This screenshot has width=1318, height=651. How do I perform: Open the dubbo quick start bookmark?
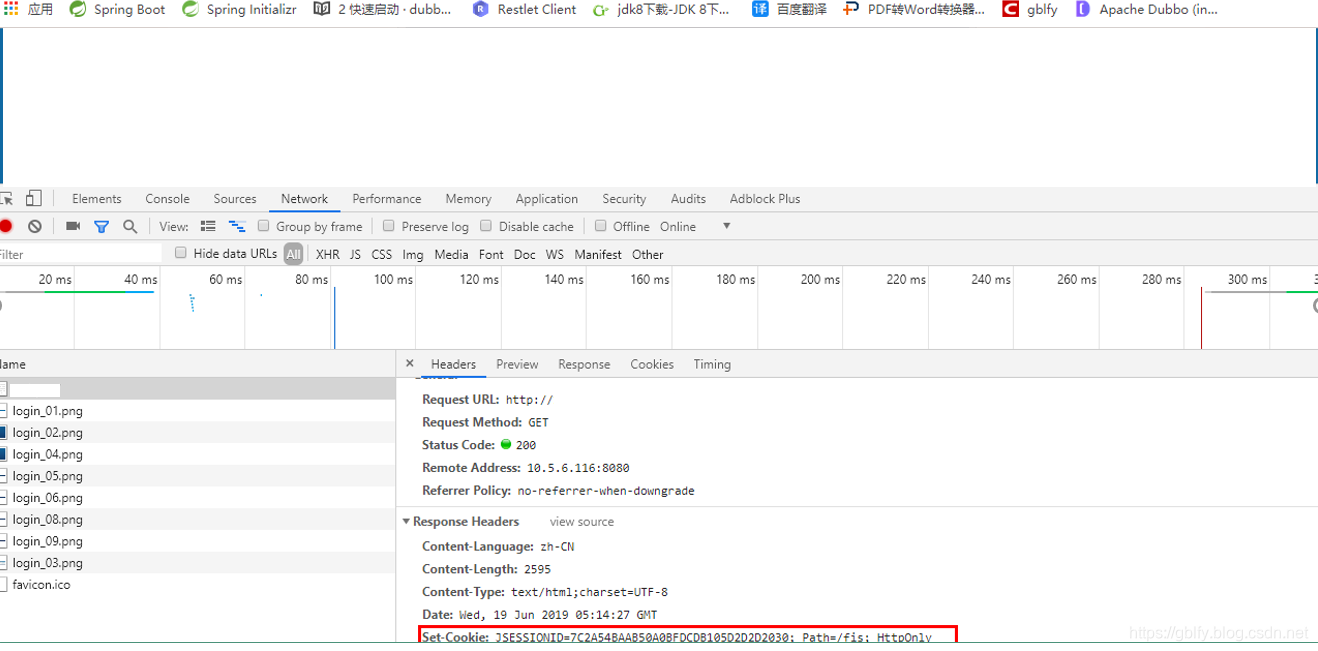click(382, 9)
